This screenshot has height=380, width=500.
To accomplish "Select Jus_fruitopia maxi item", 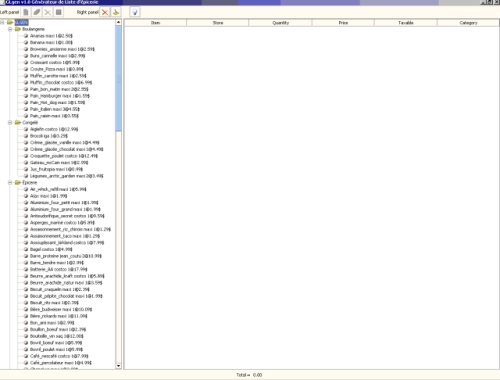I will 57,169.
